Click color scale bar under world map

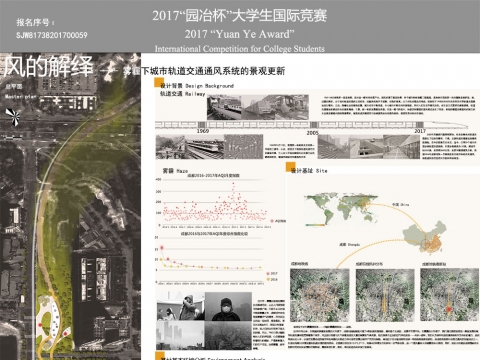tap(315, 225)
